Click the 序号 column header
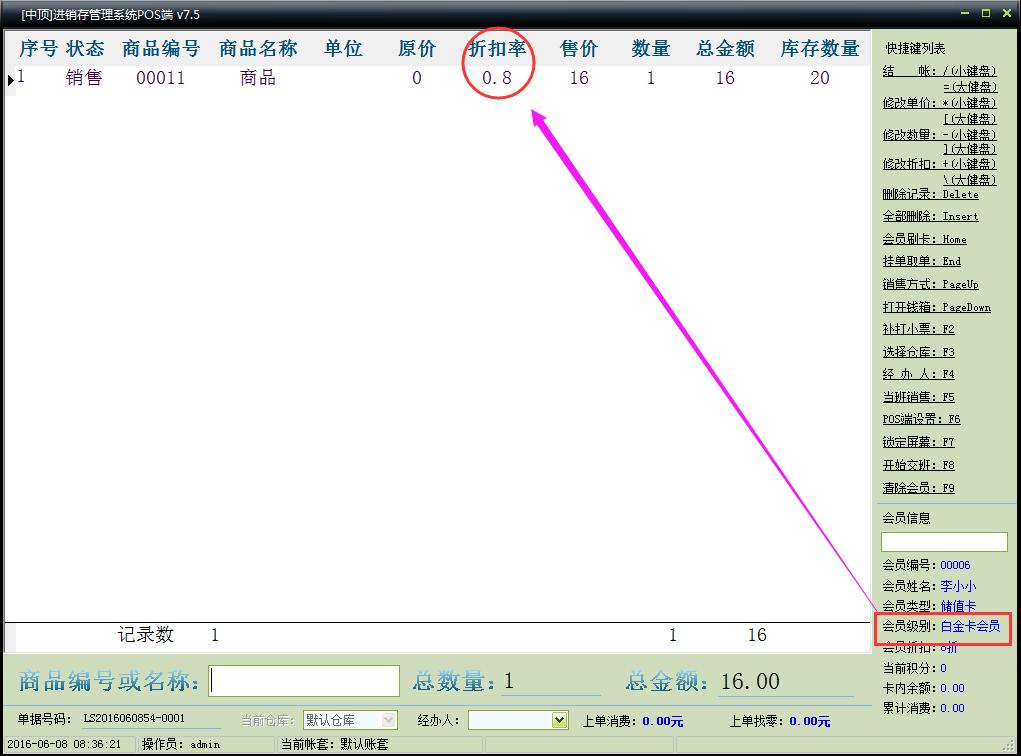Screen dimensions: 1021x756 (x=38, y=48)
